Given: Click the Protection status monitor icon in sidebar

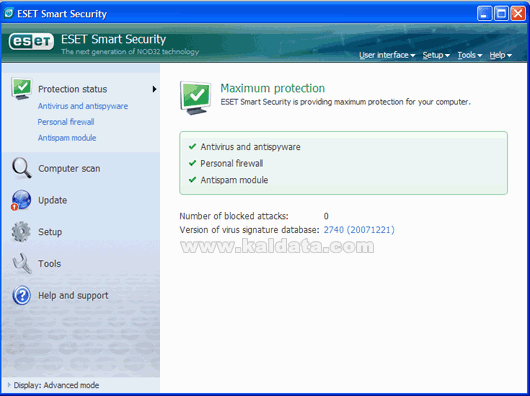Looking at the screenshot, I should (21, 89).
